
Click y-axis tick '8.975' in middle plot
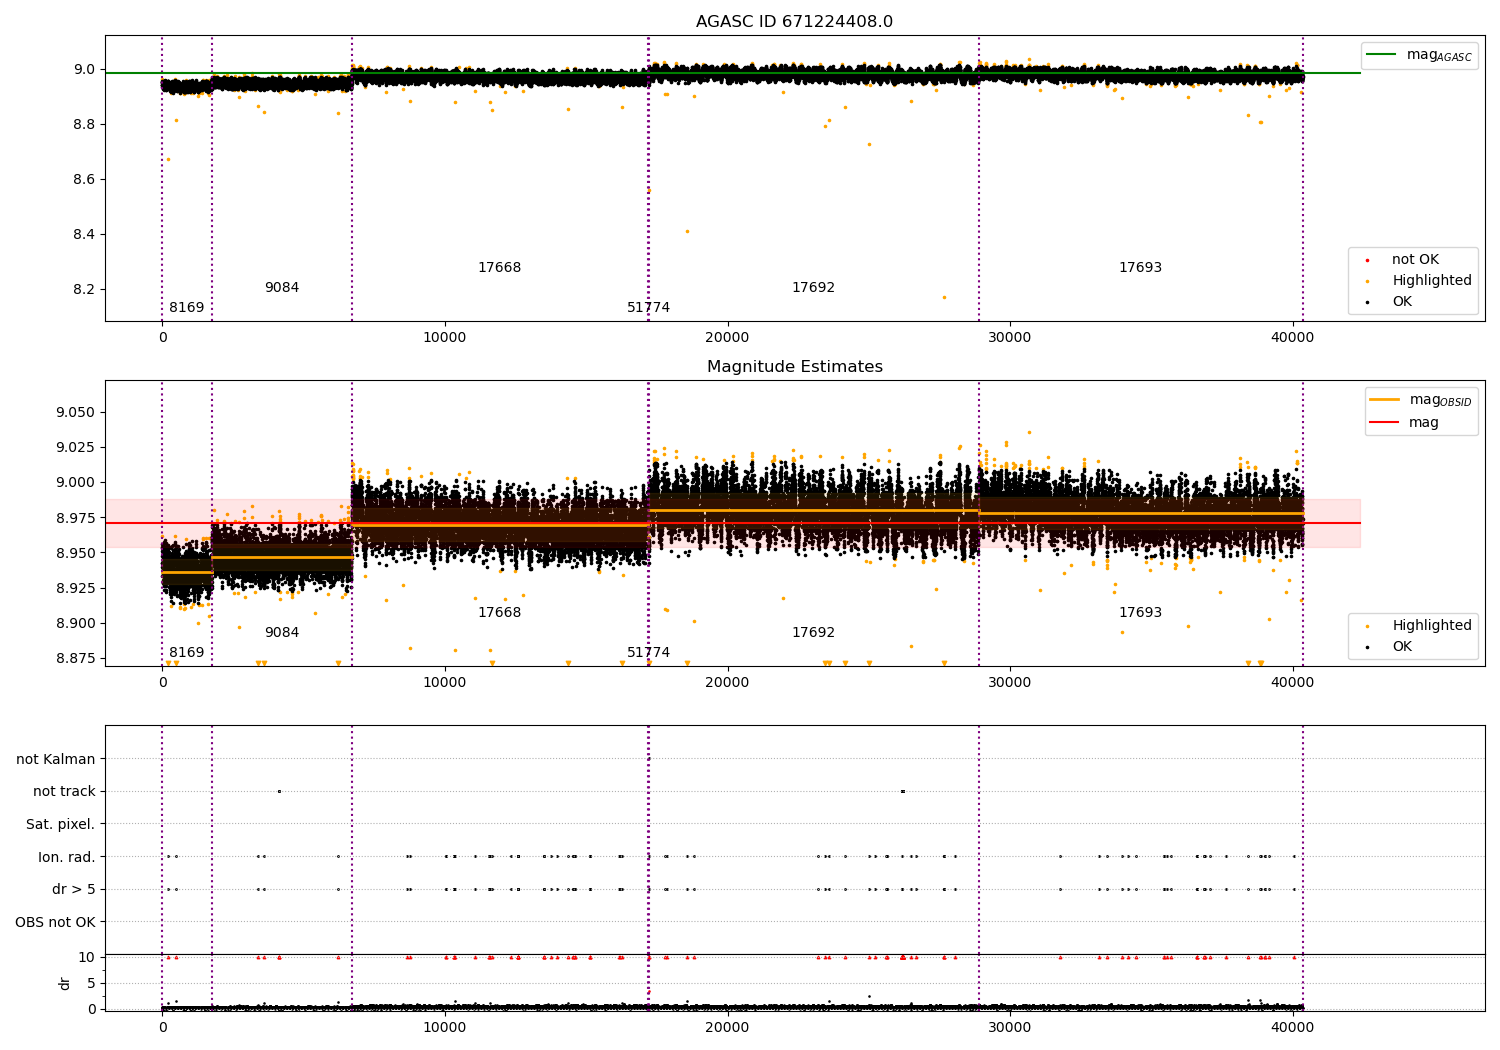tap(75, 518)
